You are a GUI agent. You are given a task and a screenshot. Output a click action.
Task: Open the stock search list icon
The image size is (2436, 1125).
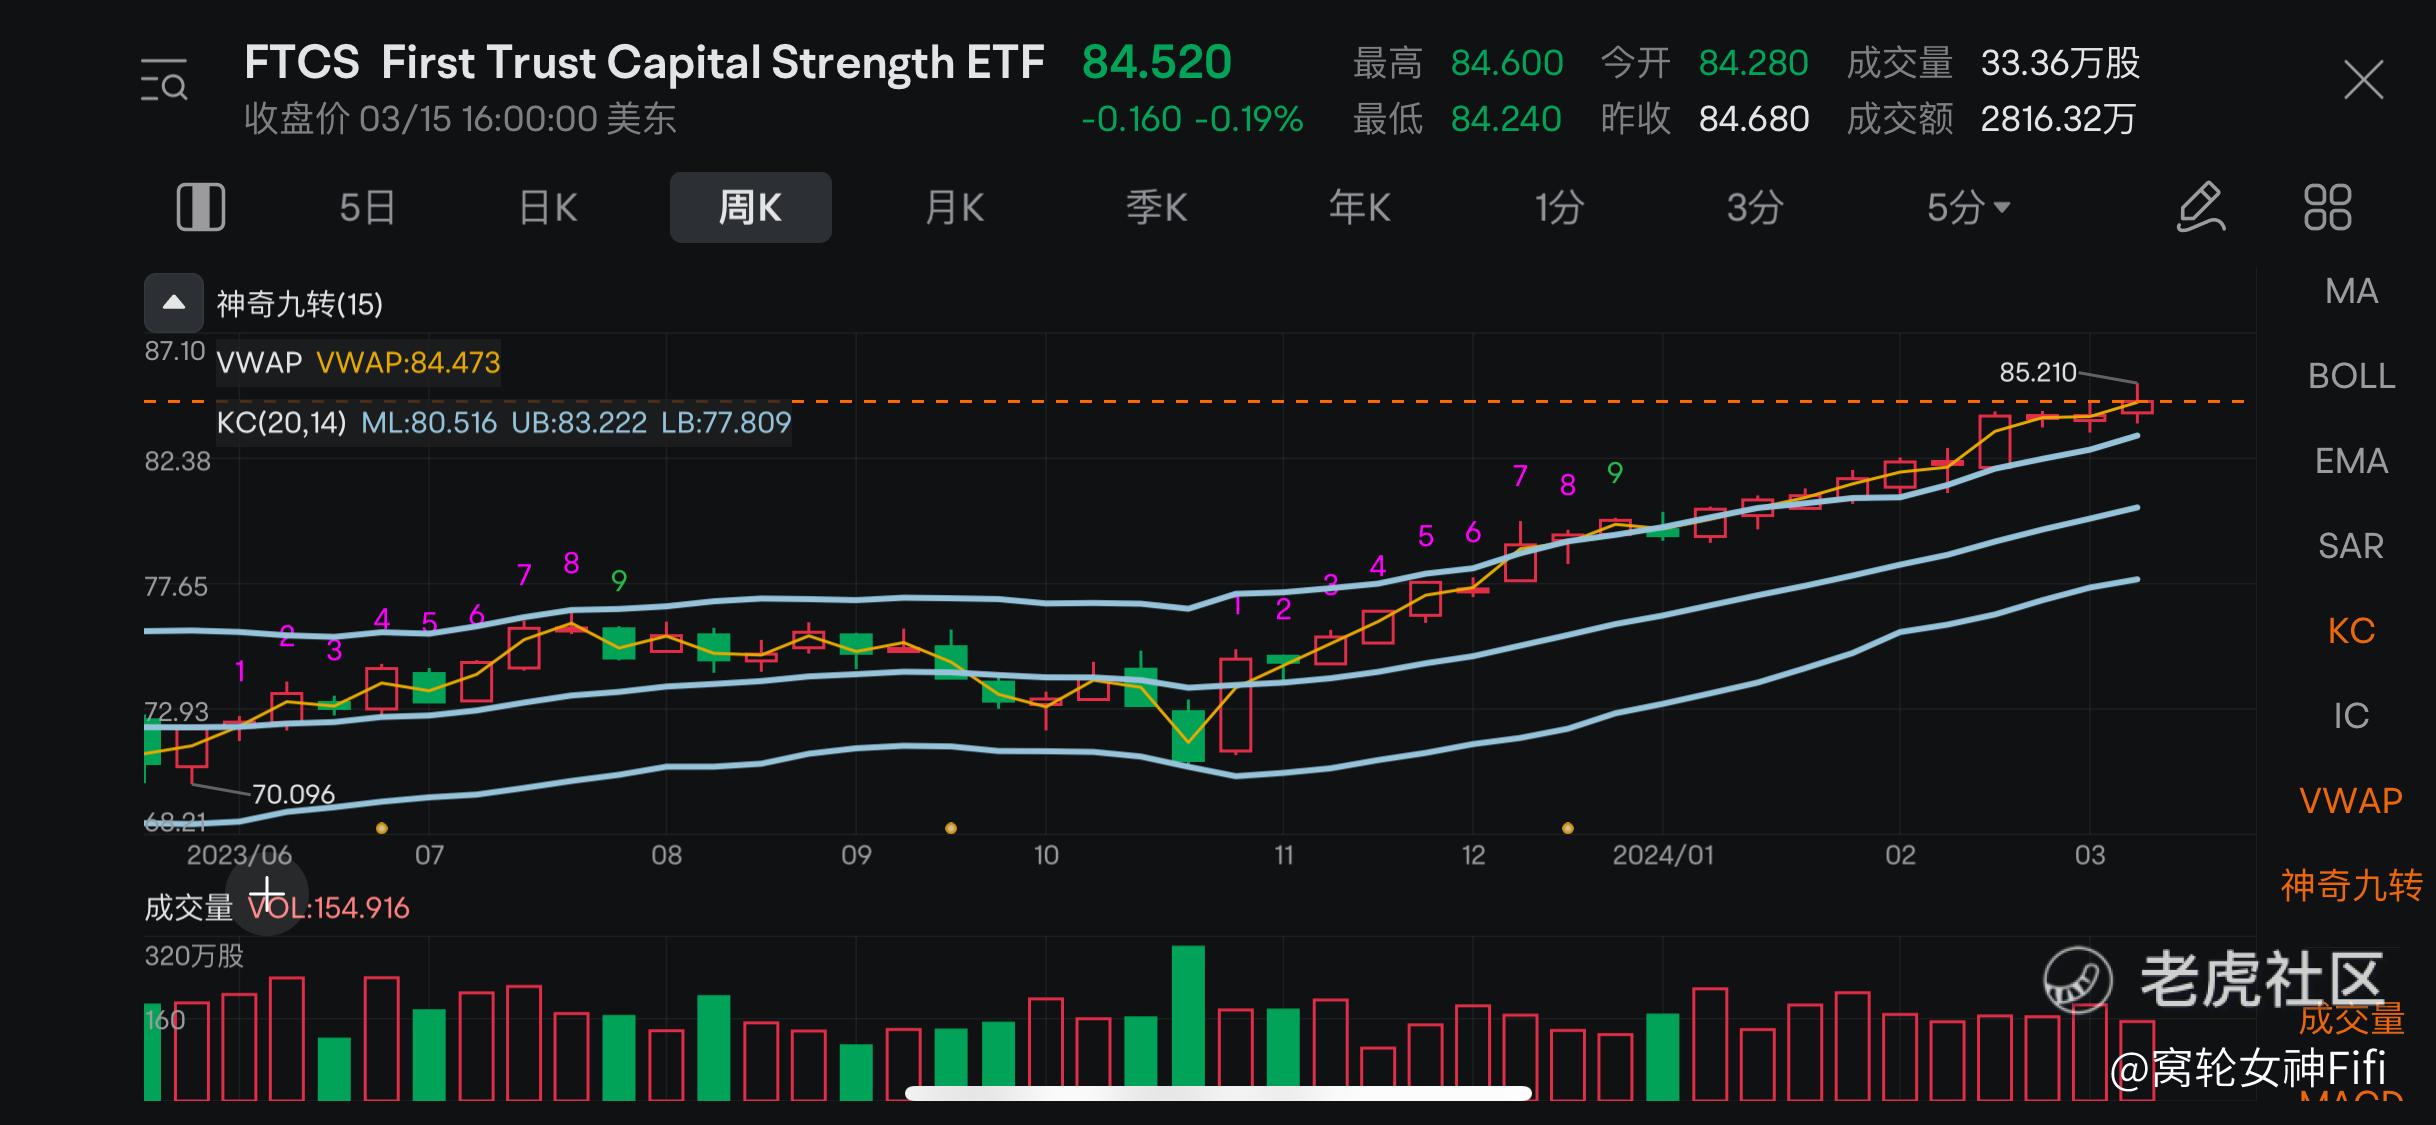point(164,81)
